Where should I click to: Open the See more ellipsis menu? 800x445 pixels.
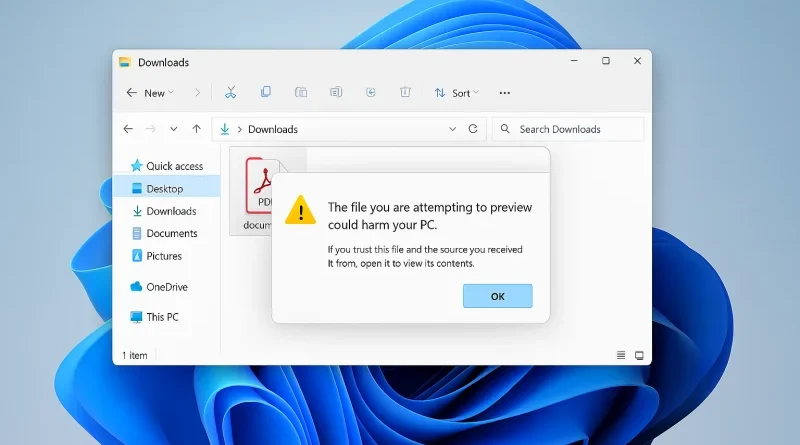(x=504, y=93)
